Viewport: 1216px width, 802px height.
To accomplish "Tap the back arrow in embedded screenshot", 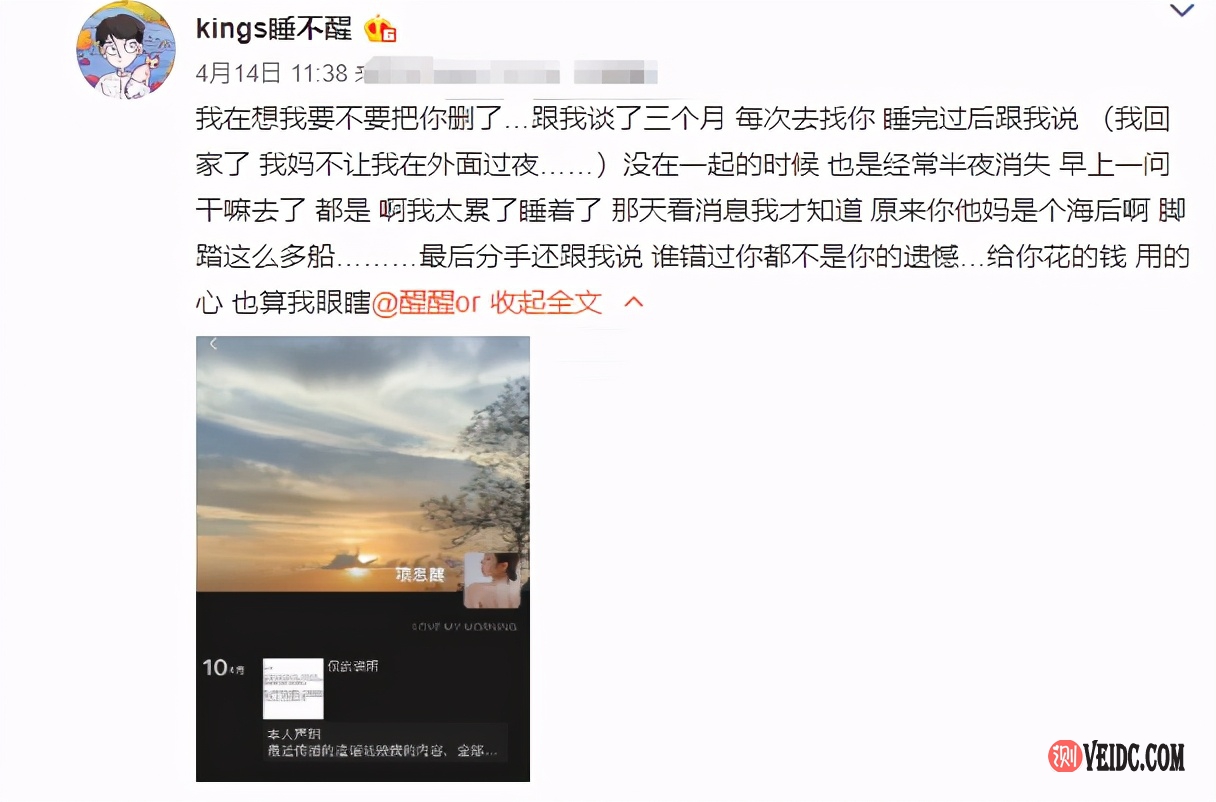I will click(213, 345).
